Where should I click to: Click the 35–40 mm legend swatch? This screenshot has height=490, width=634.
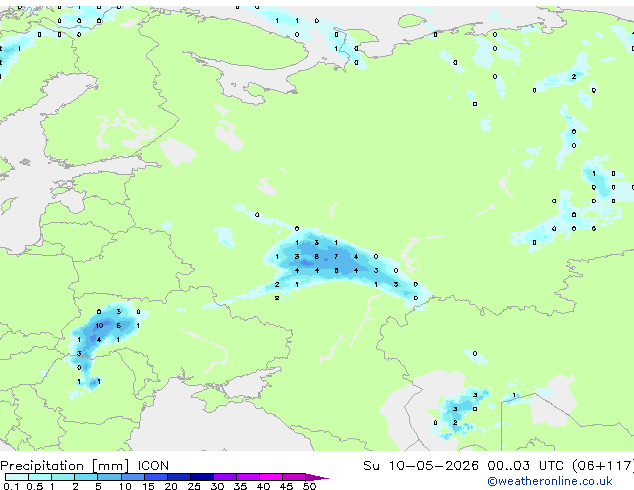click(247, 477)
